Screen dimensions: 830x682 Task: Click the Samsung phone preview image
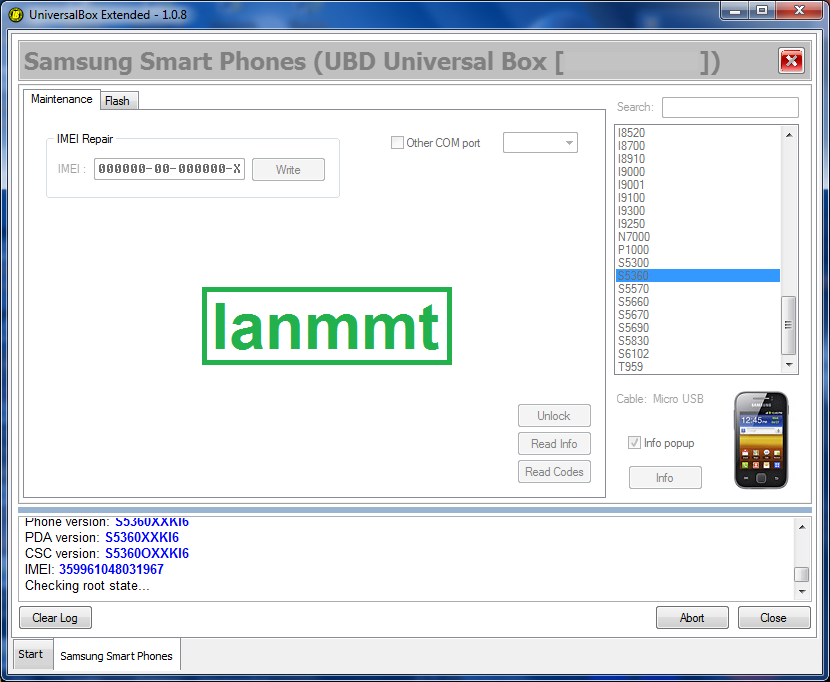[x=761, y=440]
